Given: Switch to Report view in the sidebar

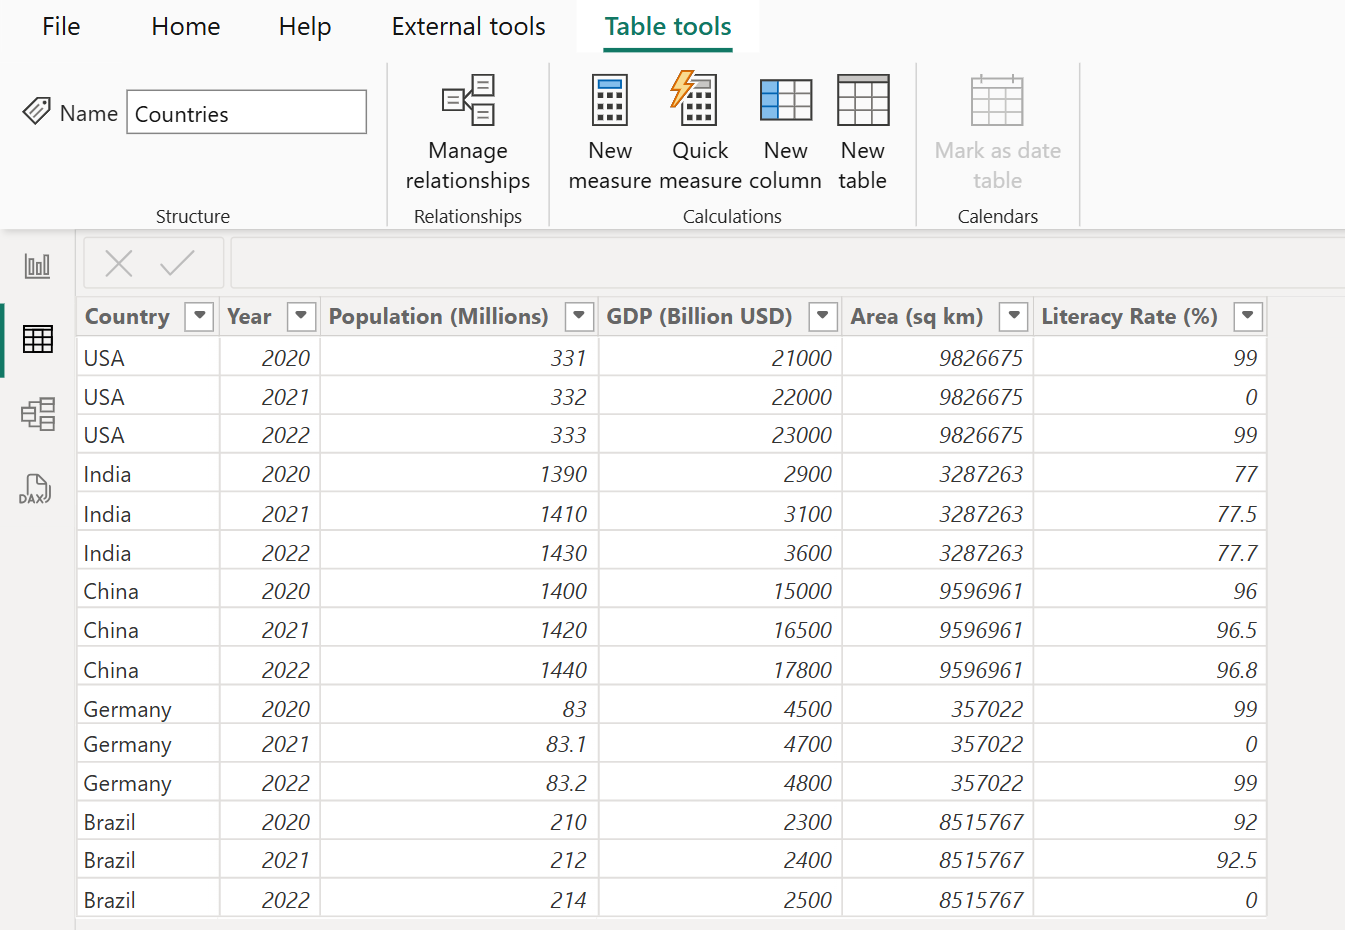Looking at the screenshot, I should [x=37, y=265].
